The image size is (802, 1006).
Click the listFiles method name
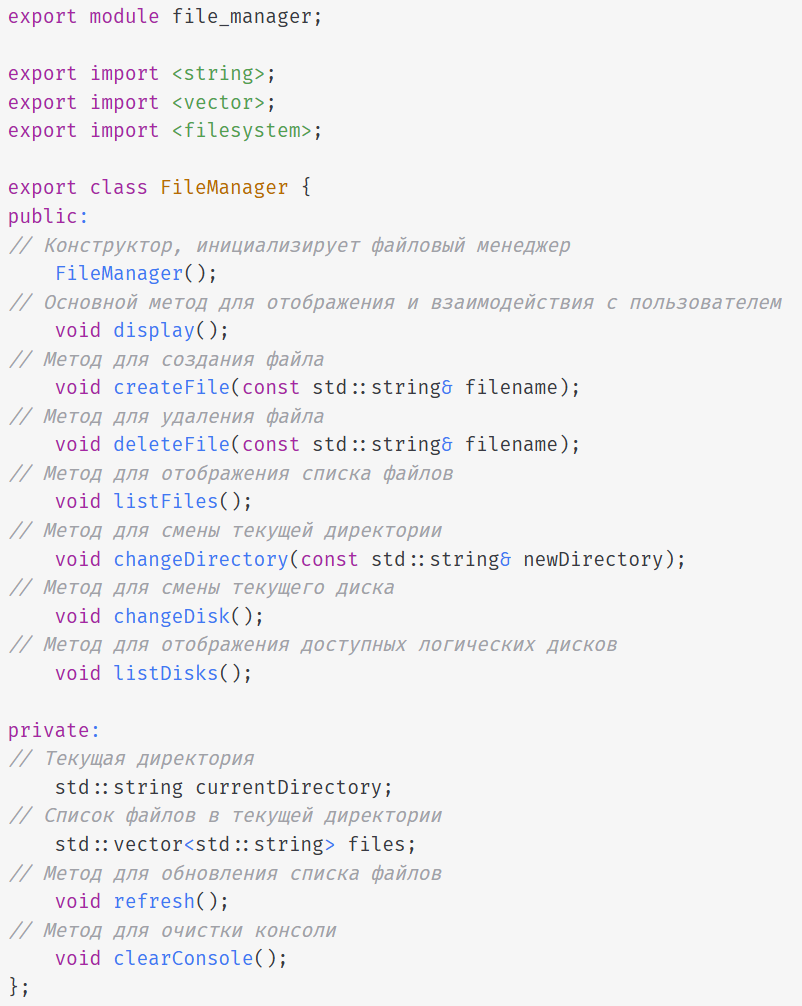[166, 502]
